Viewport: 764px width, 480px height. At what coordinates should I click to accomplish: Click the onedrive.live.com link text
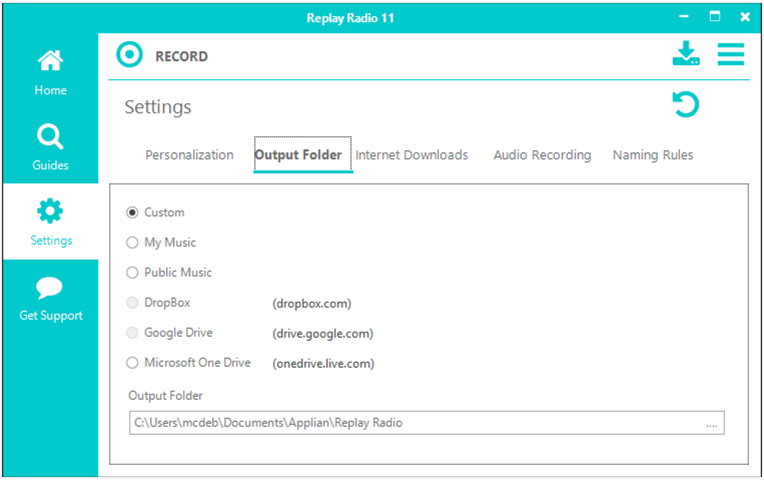pyautogui.click(x=324, y=364)
